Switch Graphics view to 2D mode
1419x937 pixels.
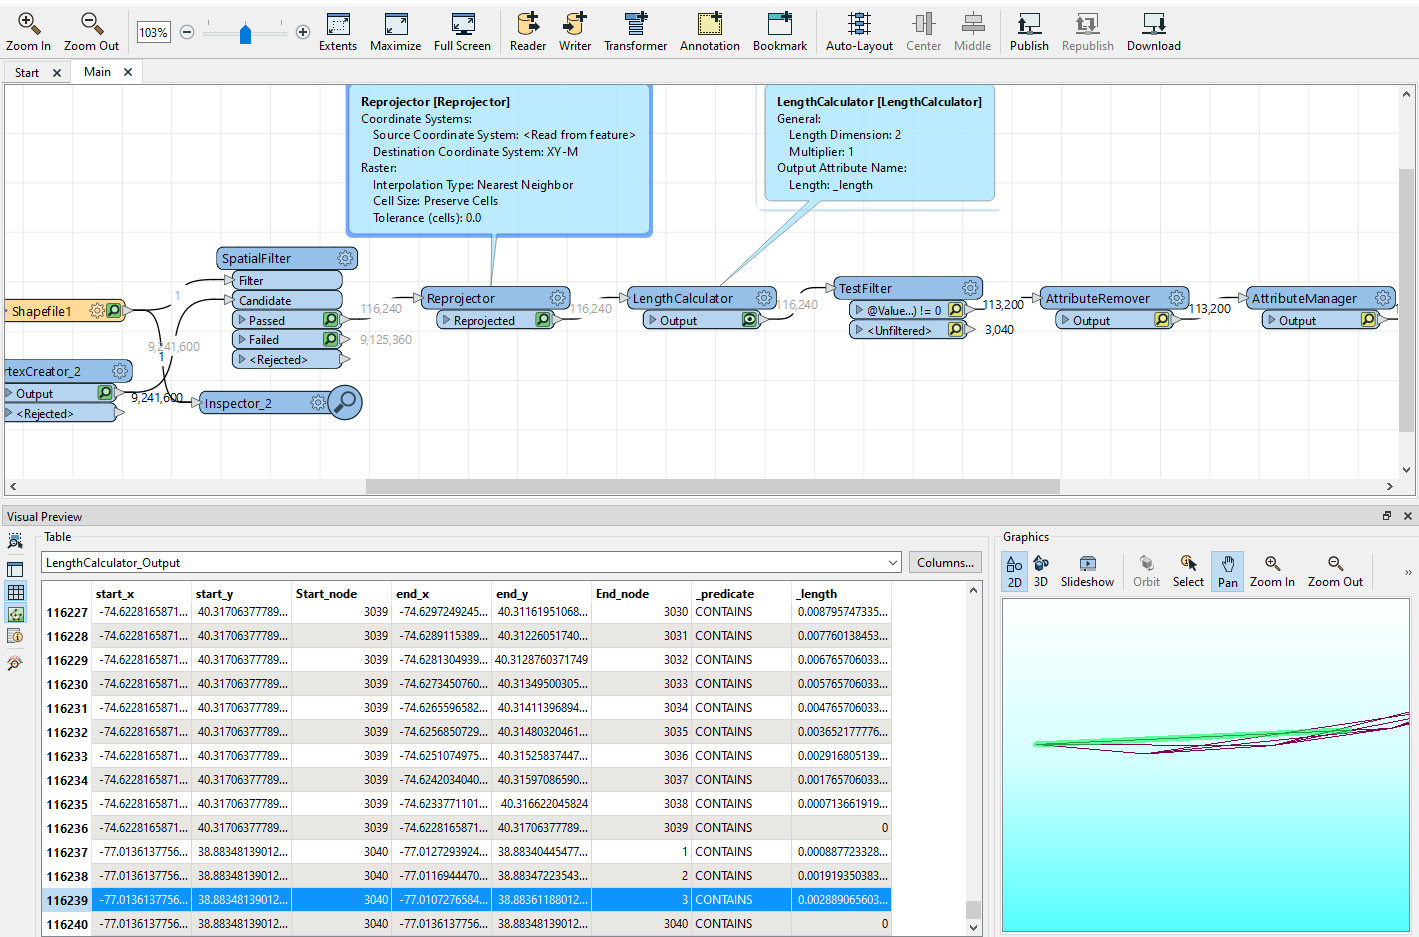pyautogui.click(x=1015, y=571)
